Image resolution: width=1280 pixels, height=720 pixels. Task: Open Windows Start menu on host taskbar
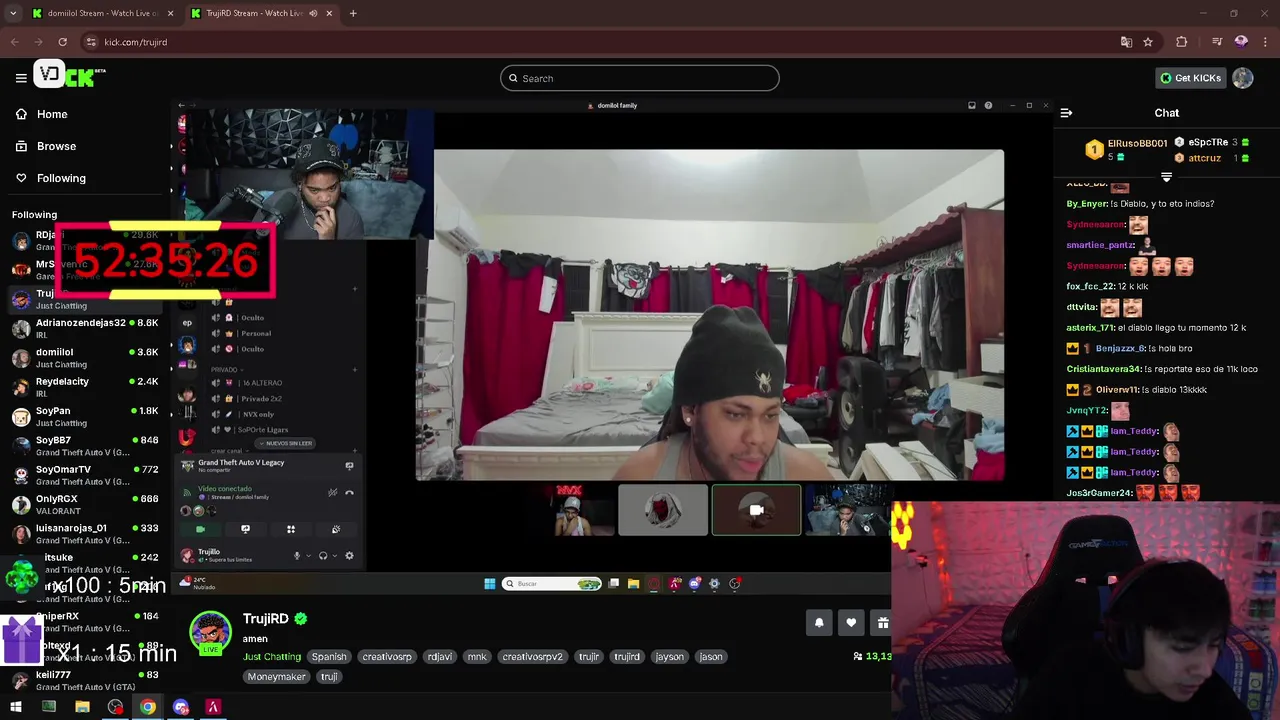[x=15, y=707]
